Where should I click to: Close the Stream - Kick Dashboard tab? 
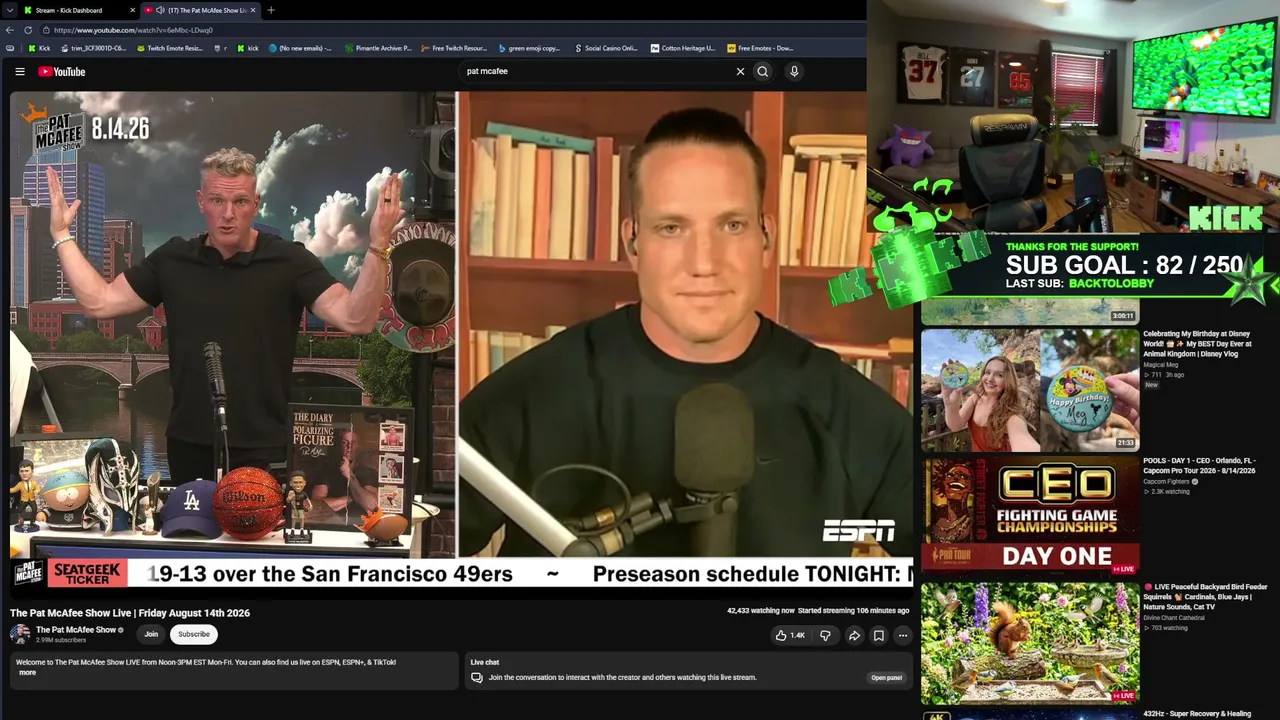click(x=132, y=10)
